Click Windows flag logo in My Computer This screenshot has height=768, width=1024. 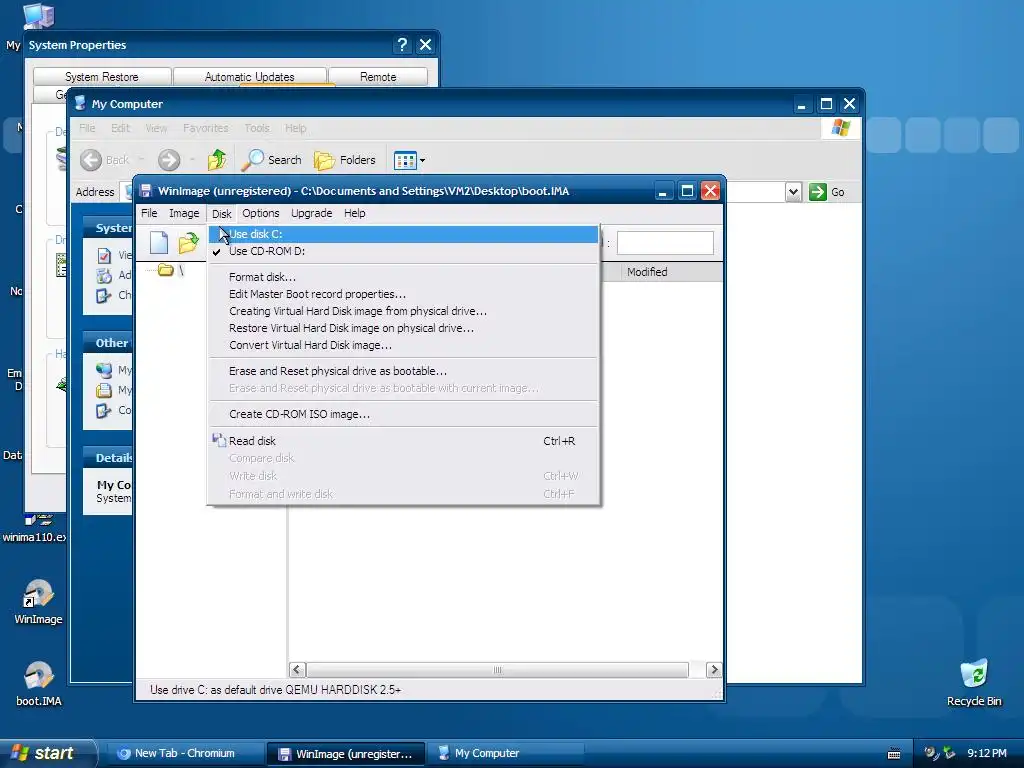pyautogui.click(x=840, y=128)
